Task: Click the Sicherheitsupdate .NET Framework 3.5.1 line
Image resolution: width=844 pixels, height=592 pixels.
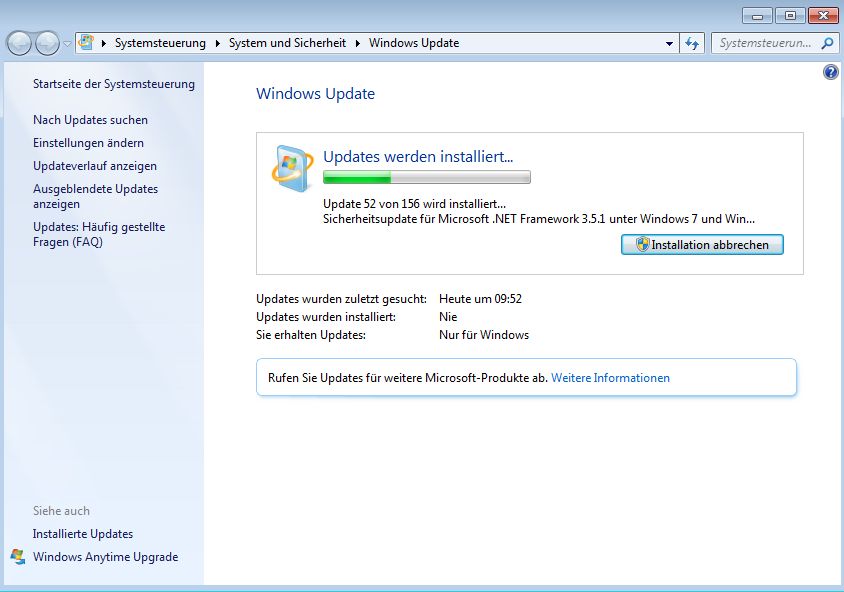Action: 539,219
